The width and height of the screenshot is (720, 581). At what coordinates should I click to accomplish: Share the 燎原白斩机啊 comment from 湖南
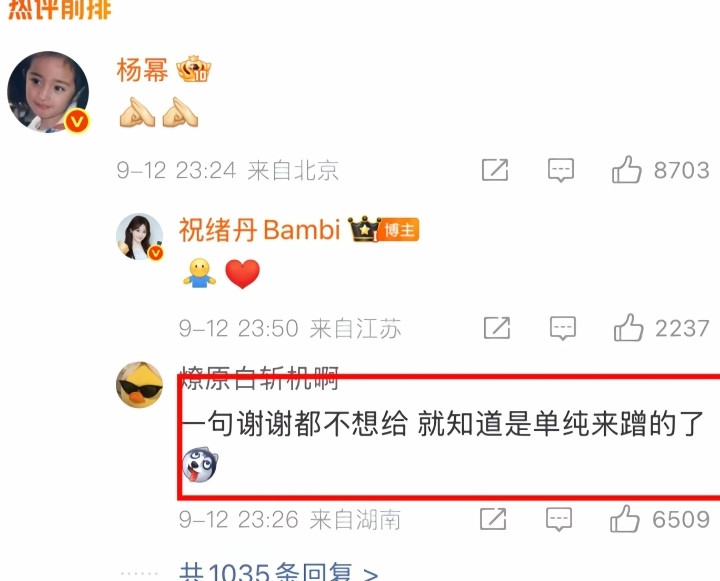pyautogui.click(x=493, y=519)
